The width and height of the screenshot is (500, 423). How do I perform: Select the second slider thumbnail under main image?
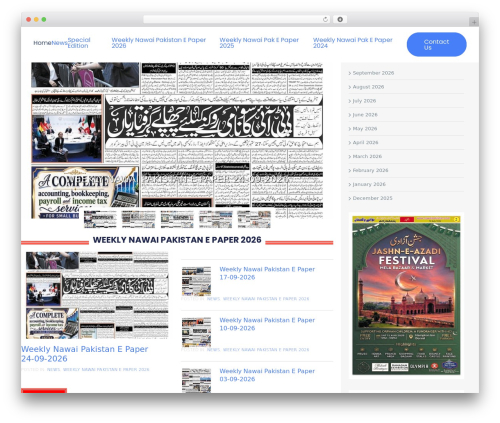coord(138,219)
